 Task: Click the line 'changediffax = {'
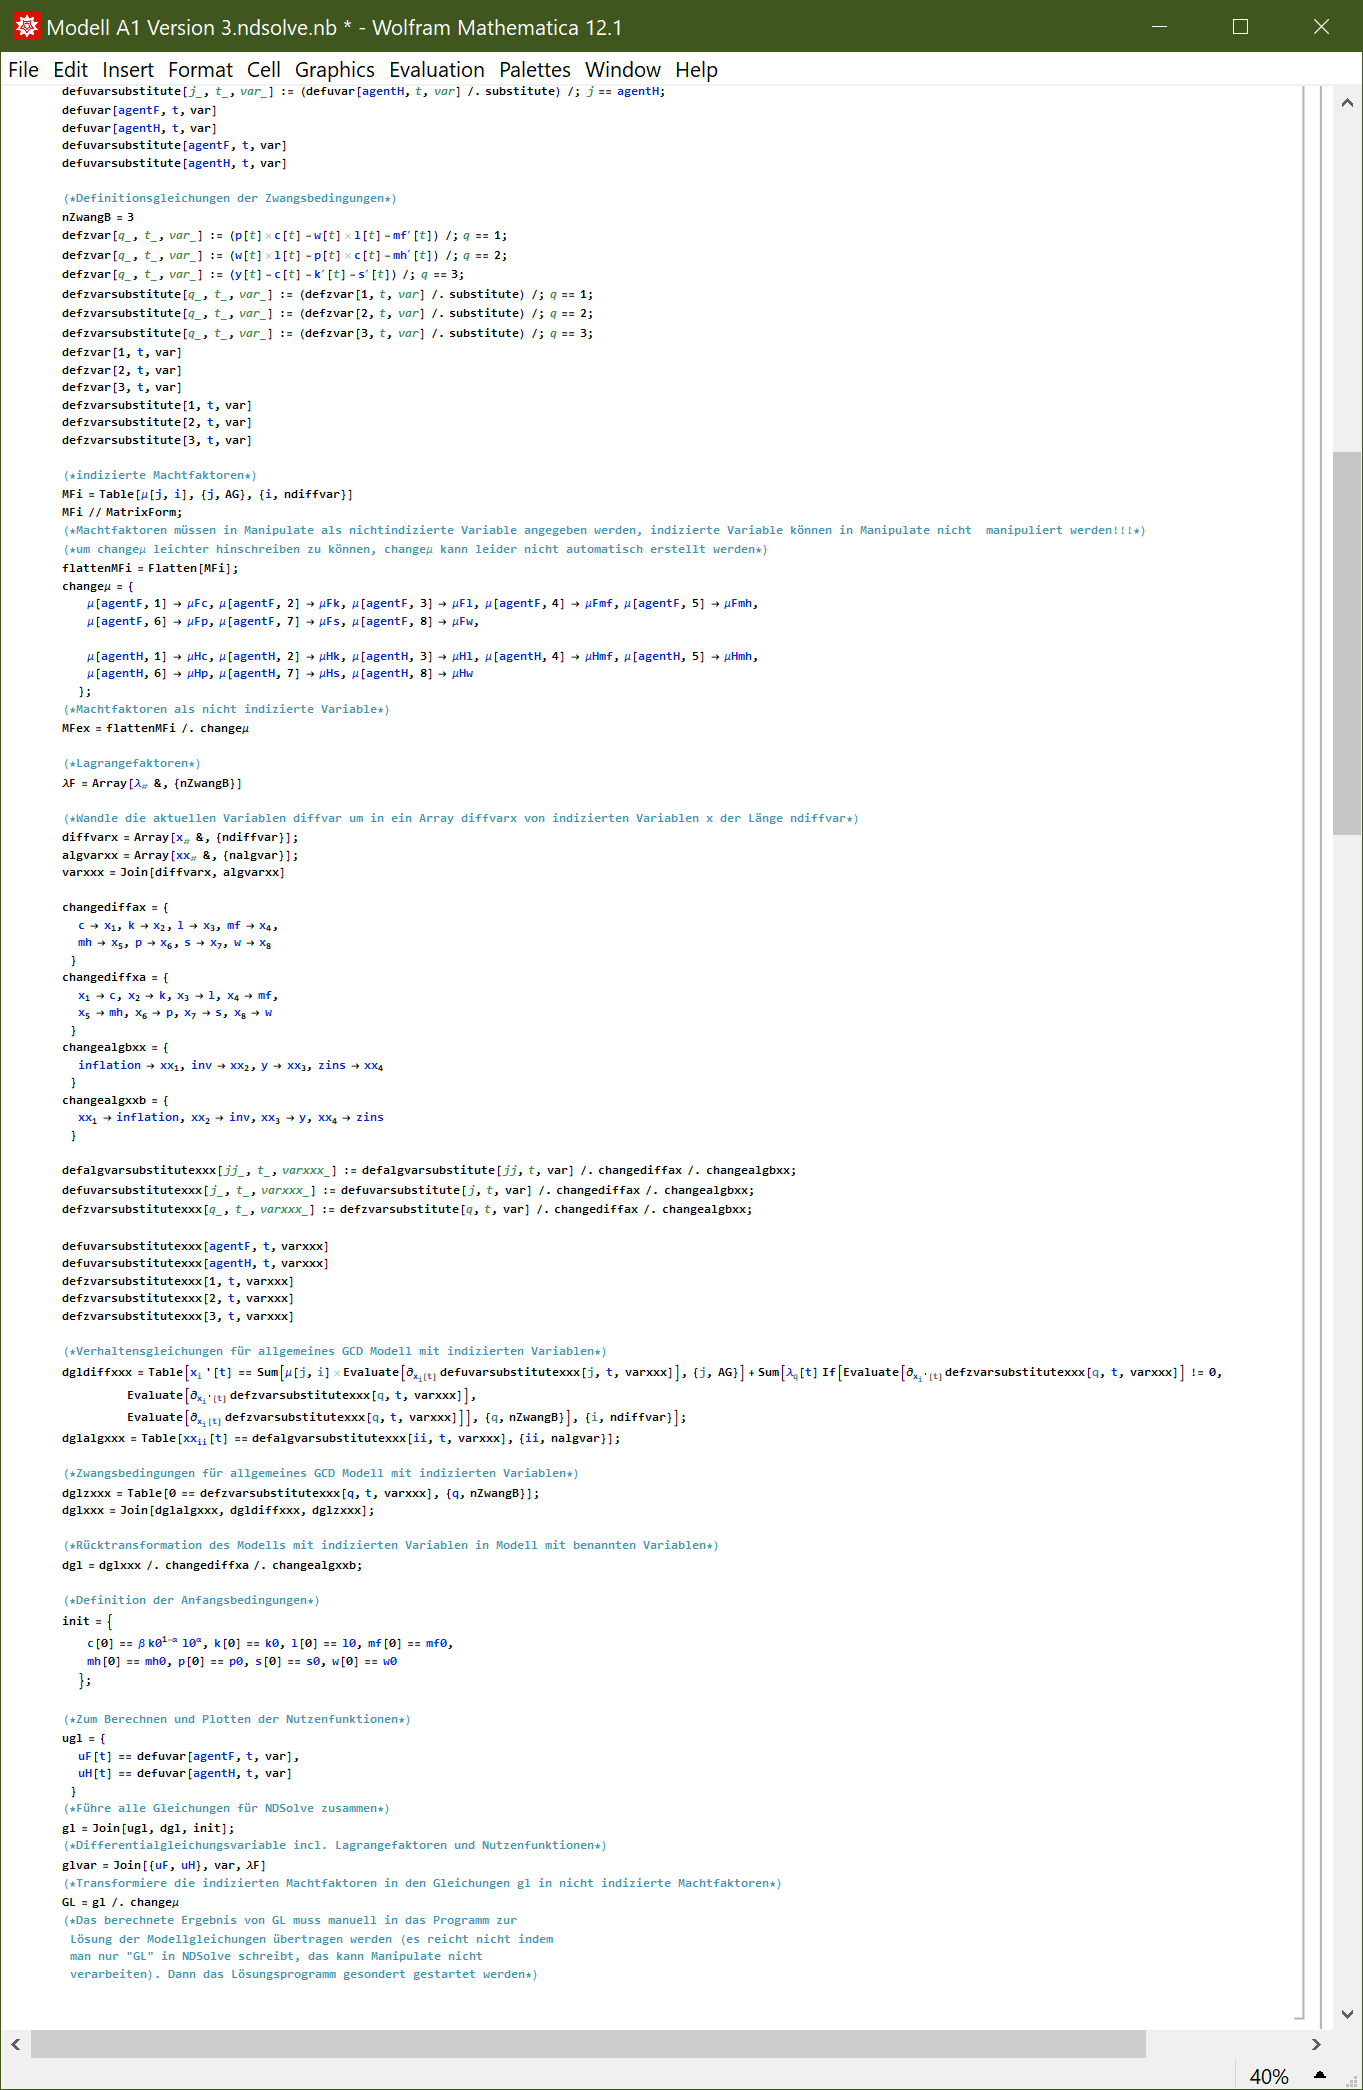(x=115, y=907)
